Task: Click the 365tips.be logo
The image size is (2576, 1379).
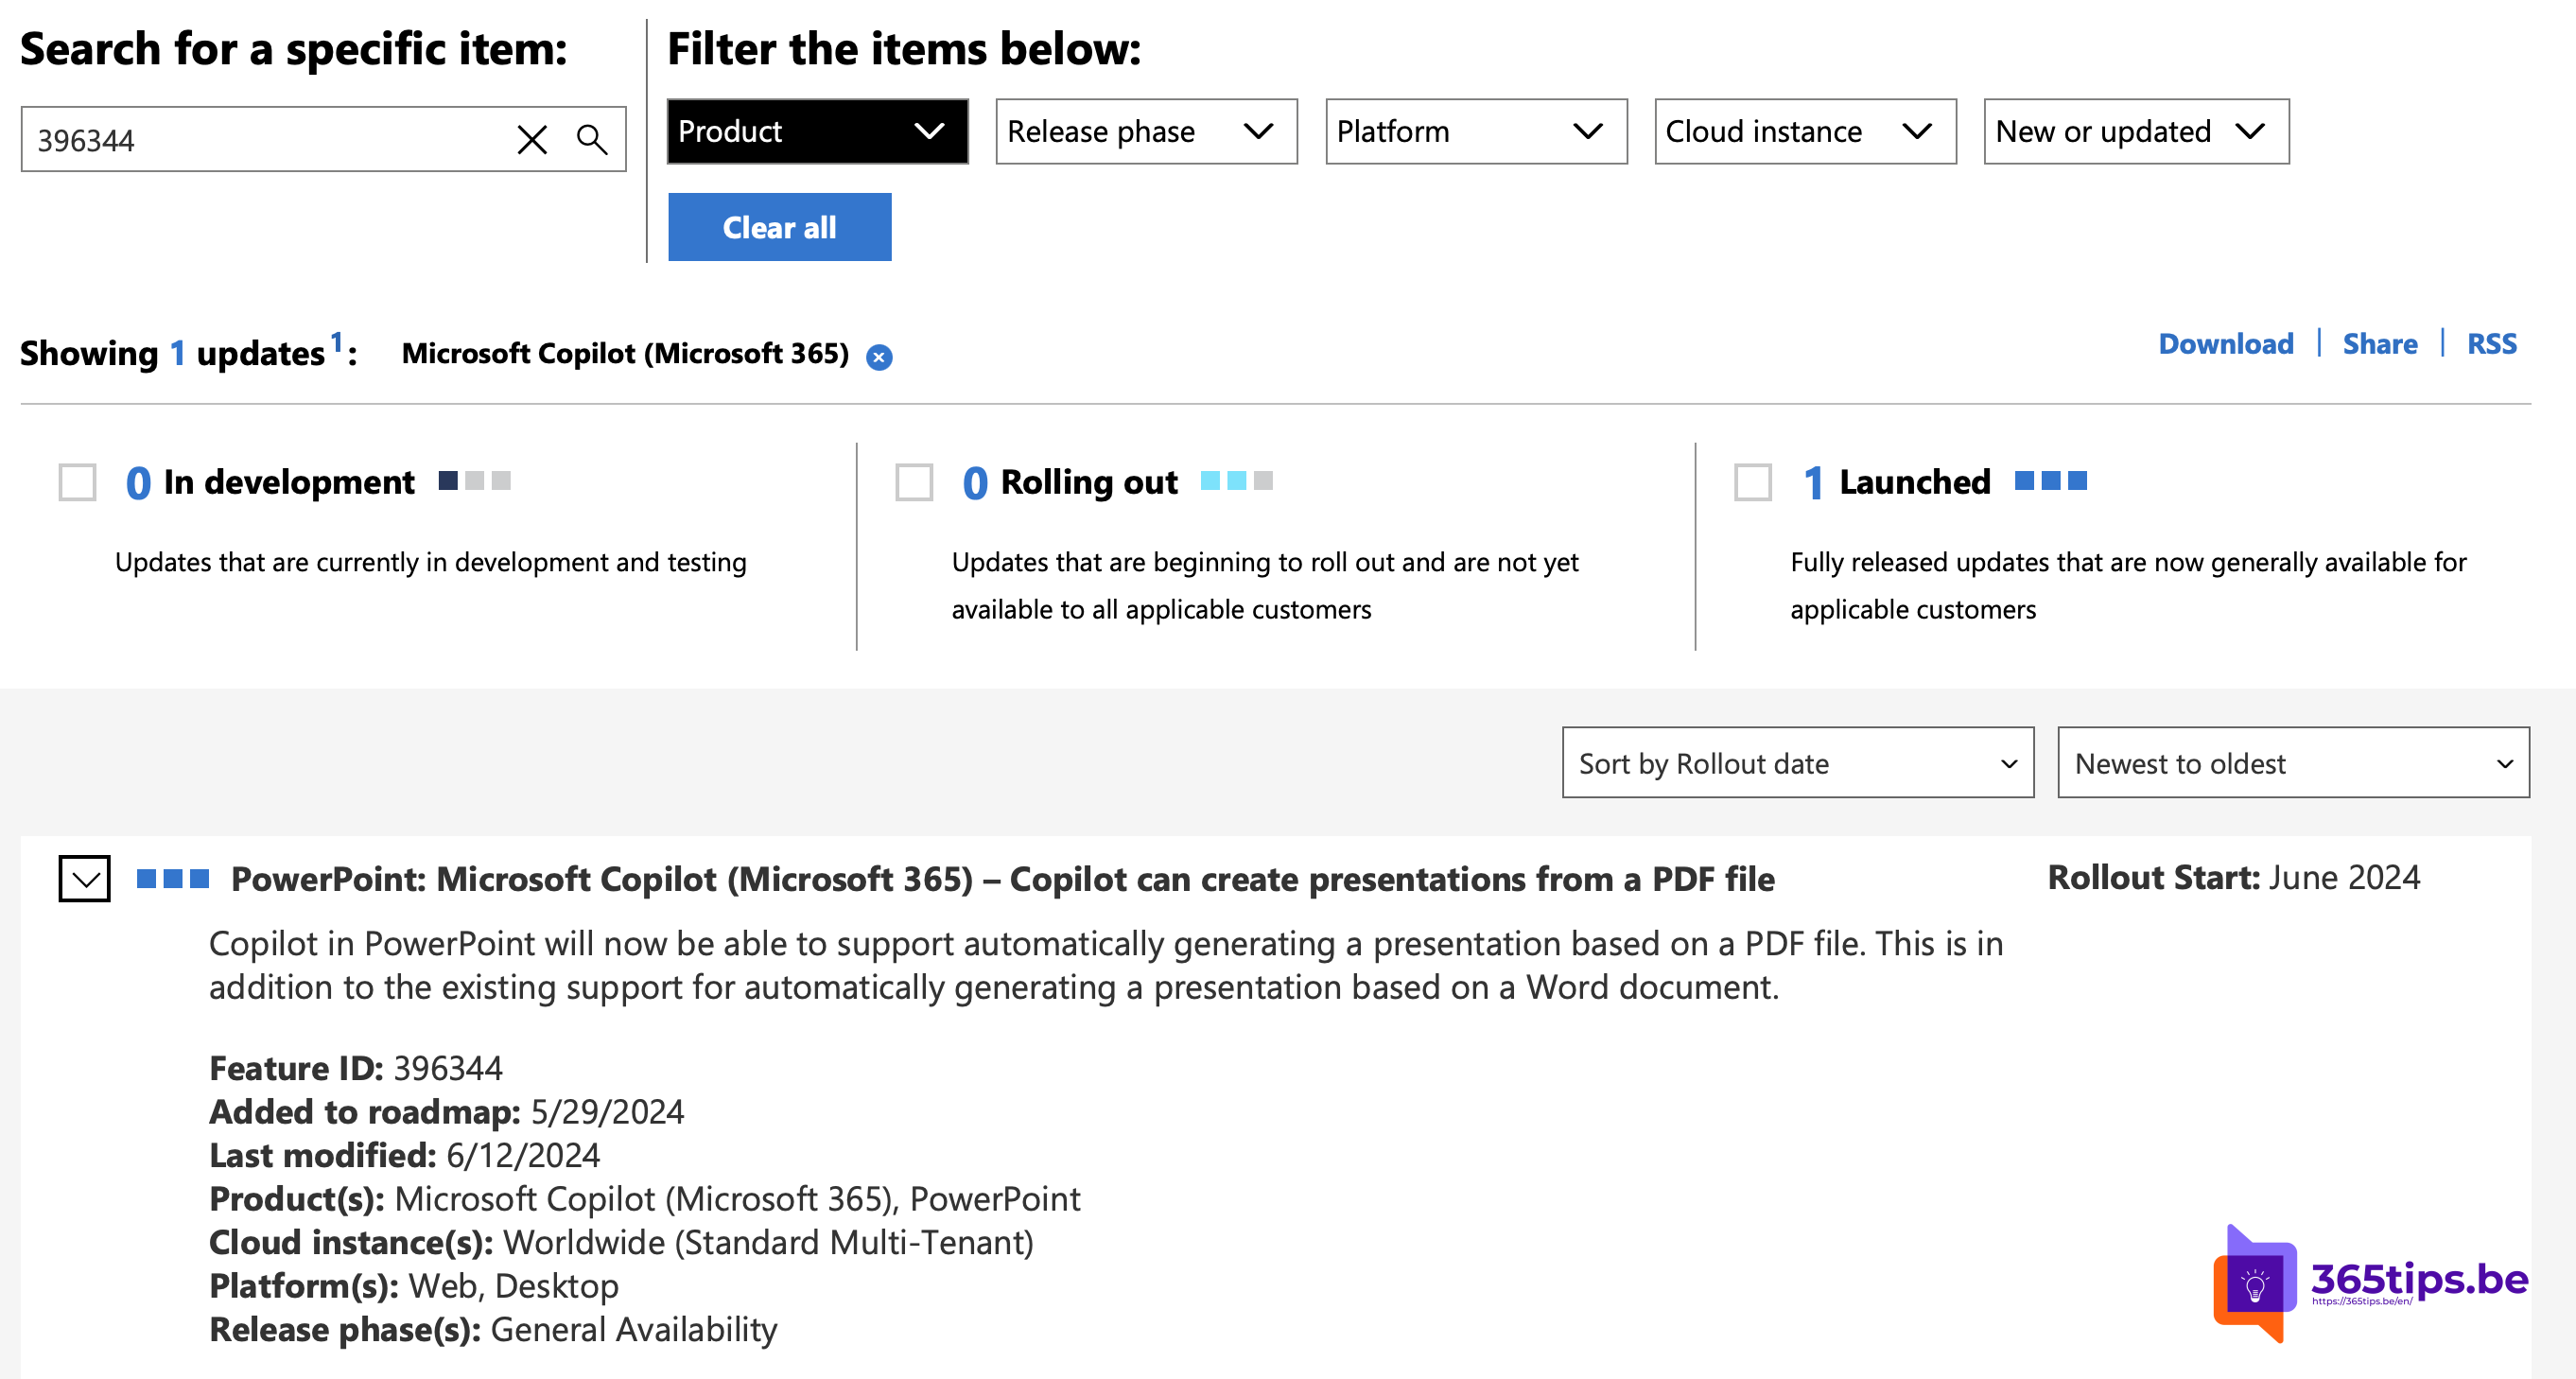Action: pos(2370,1283)
